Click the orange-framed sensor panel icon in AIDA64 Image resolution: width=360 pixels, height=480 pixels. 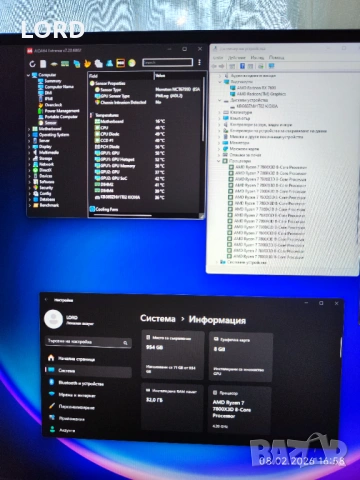point(121,63)
